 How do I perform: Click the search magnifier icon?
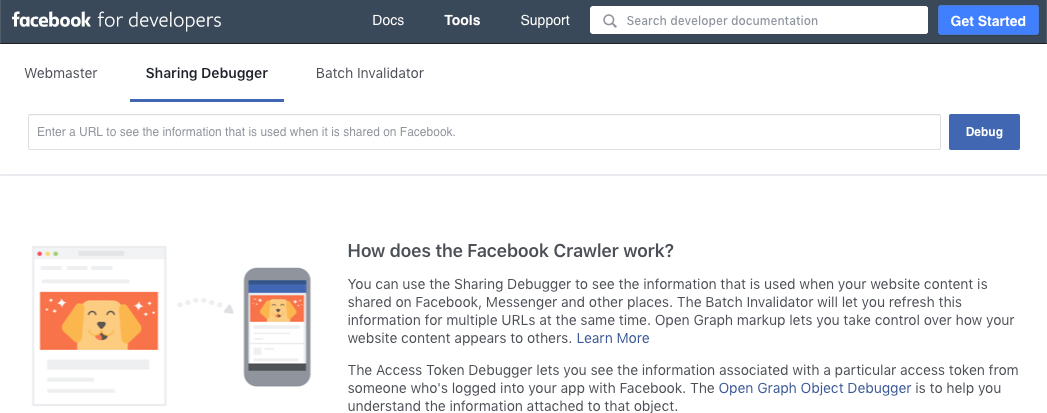coord(610,21)
